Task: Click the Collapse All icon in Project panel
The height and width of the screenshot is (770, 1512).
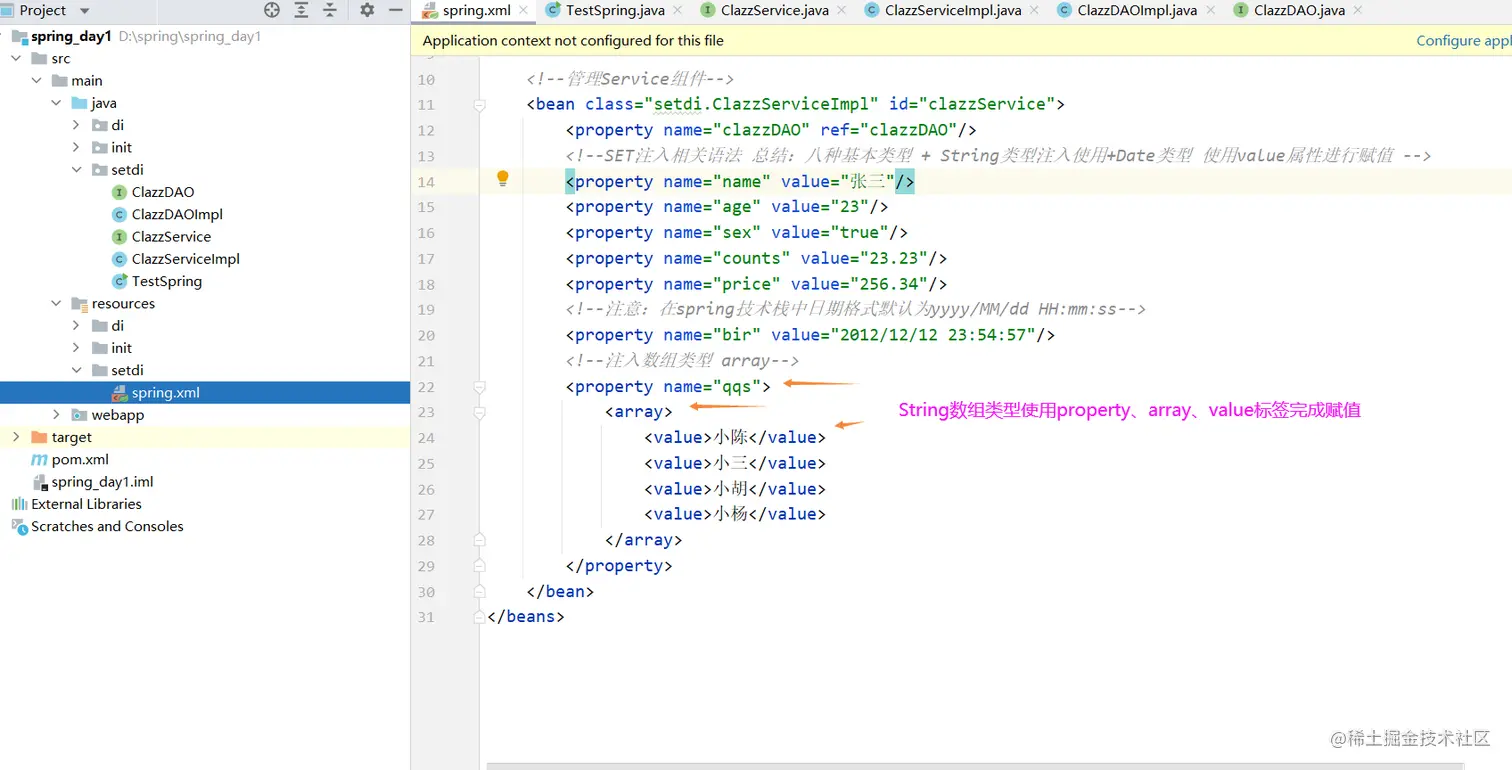Action: [330, 10]
